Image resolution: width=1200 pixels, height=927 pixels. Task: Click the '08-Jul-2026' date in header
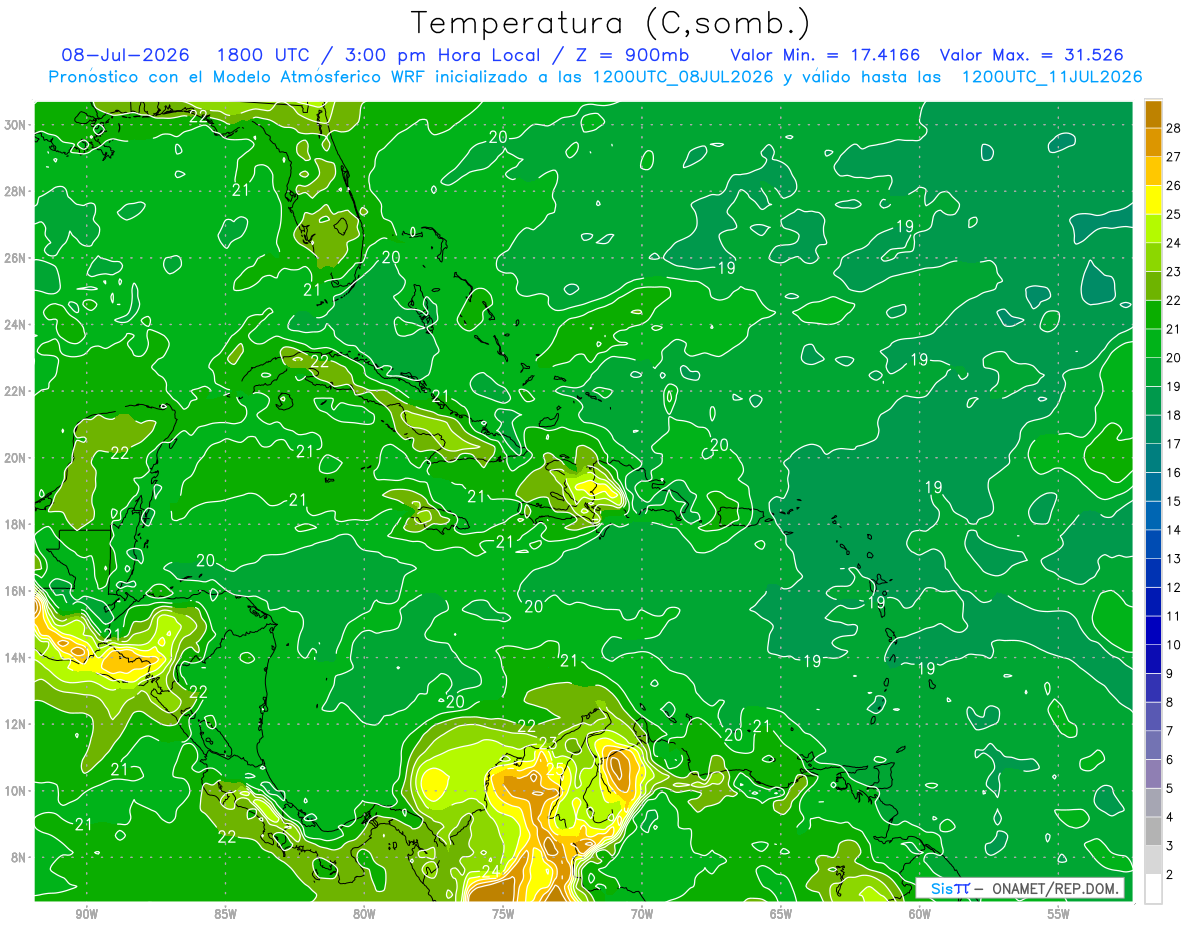click(127, 55)
